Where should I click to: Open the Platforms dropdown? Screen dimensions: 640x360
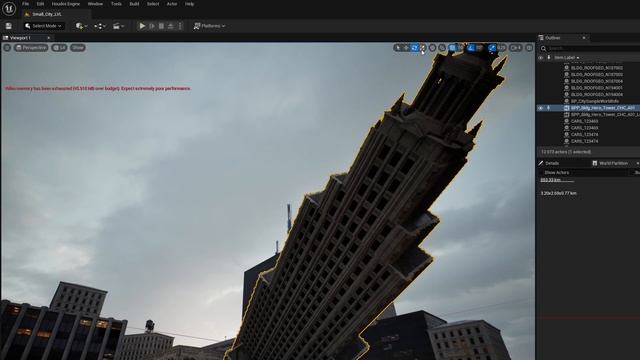(x=209, y=26)
